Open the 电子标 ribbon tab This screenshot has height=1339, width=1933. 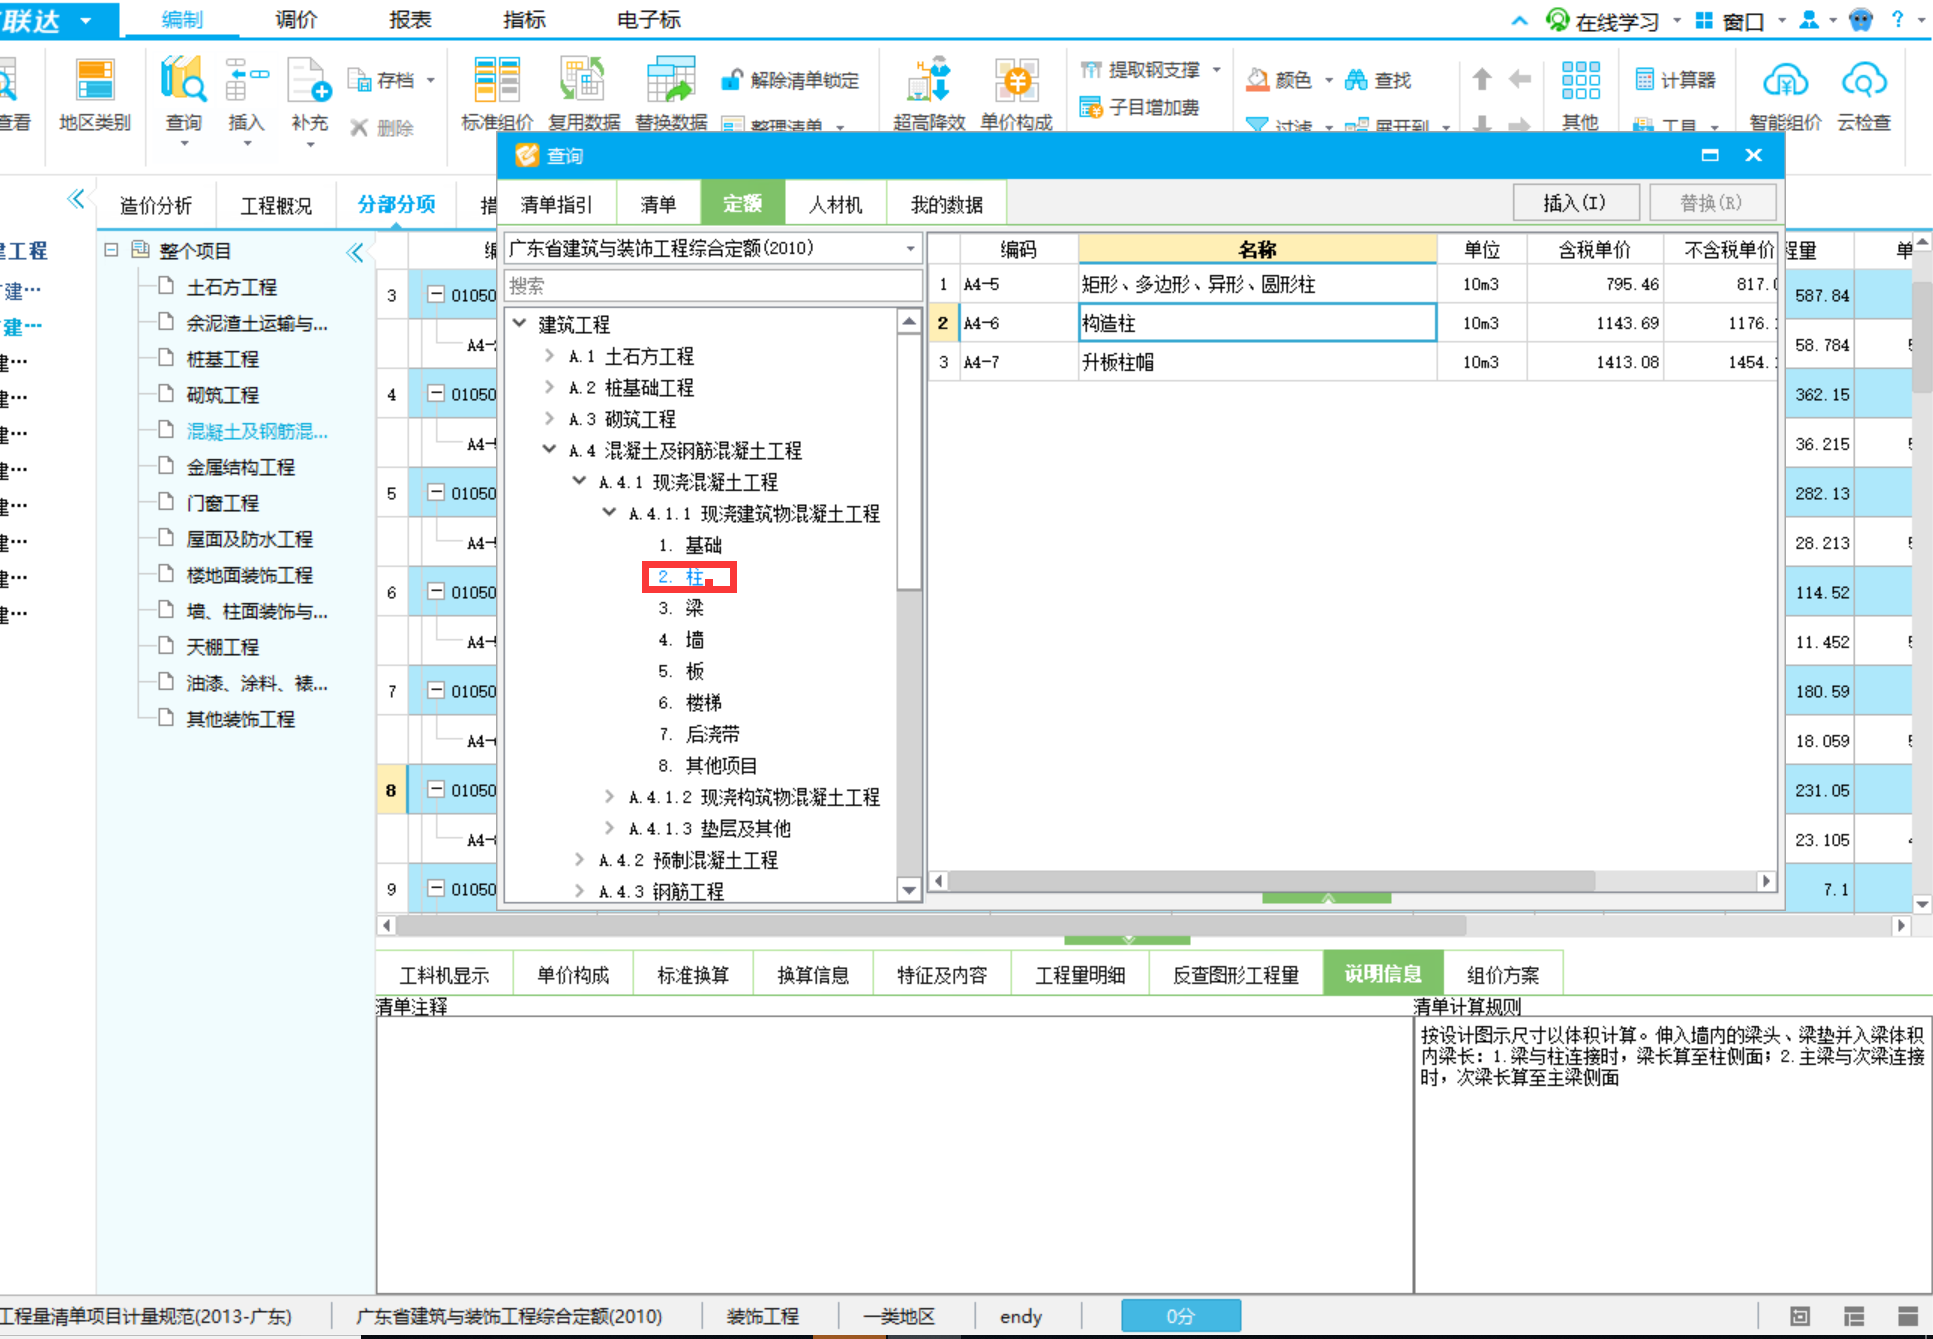coord(648,19)
